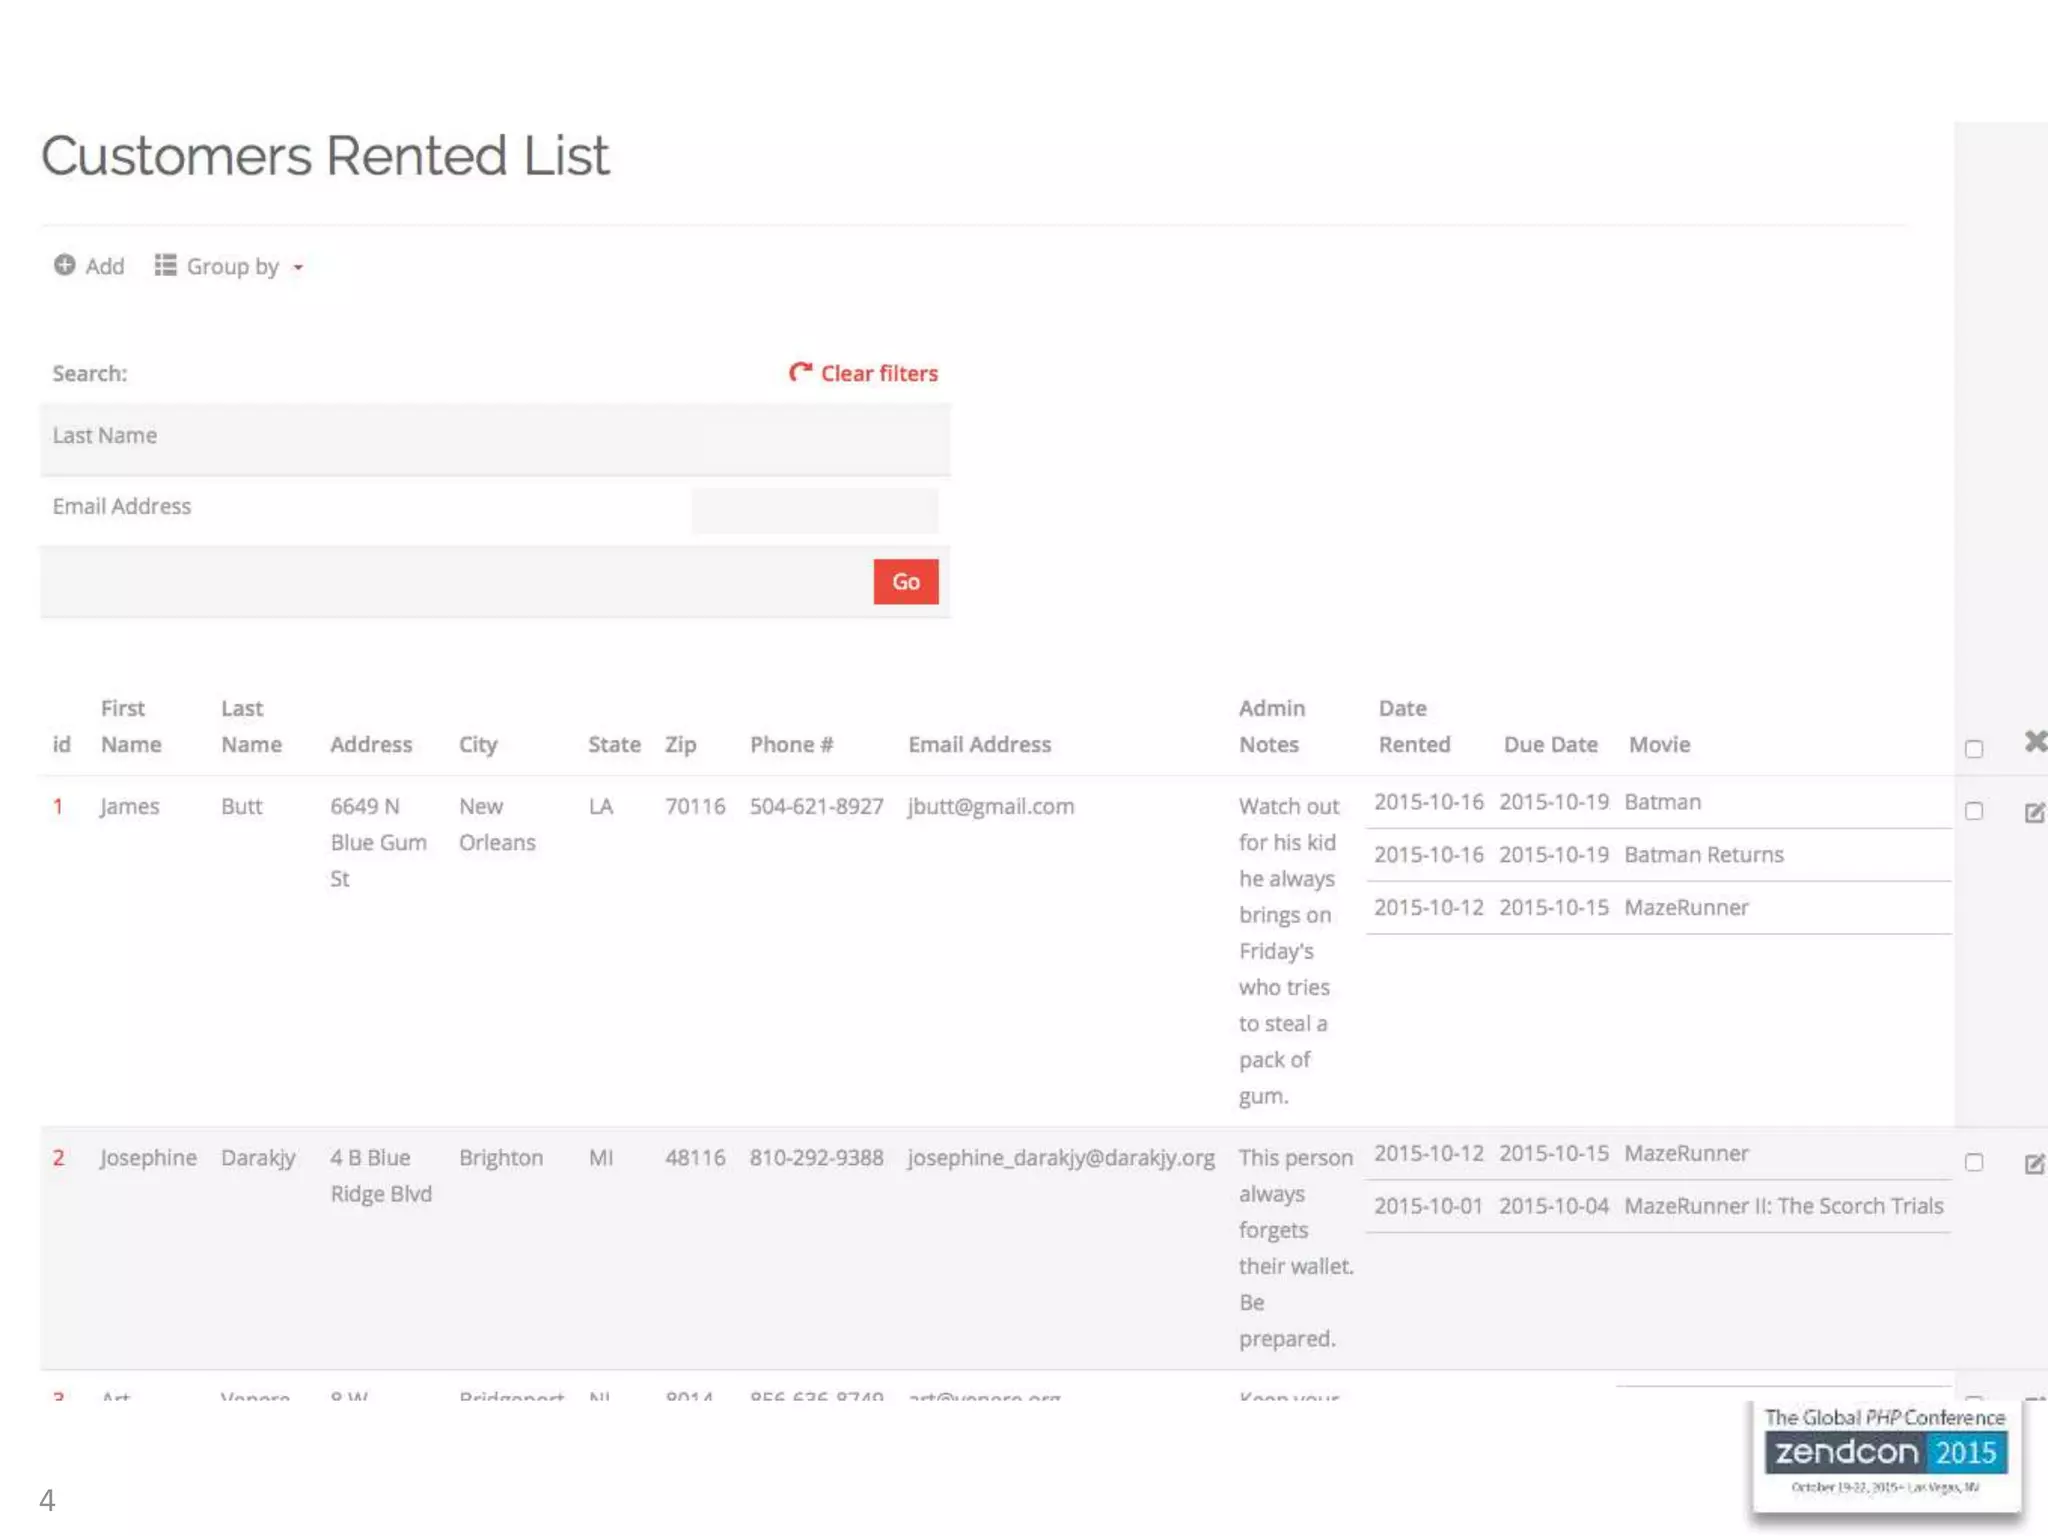Viewport: 2048px width, 1536px height.
Task: Click the delete X icon in header
Action: 2035,741
